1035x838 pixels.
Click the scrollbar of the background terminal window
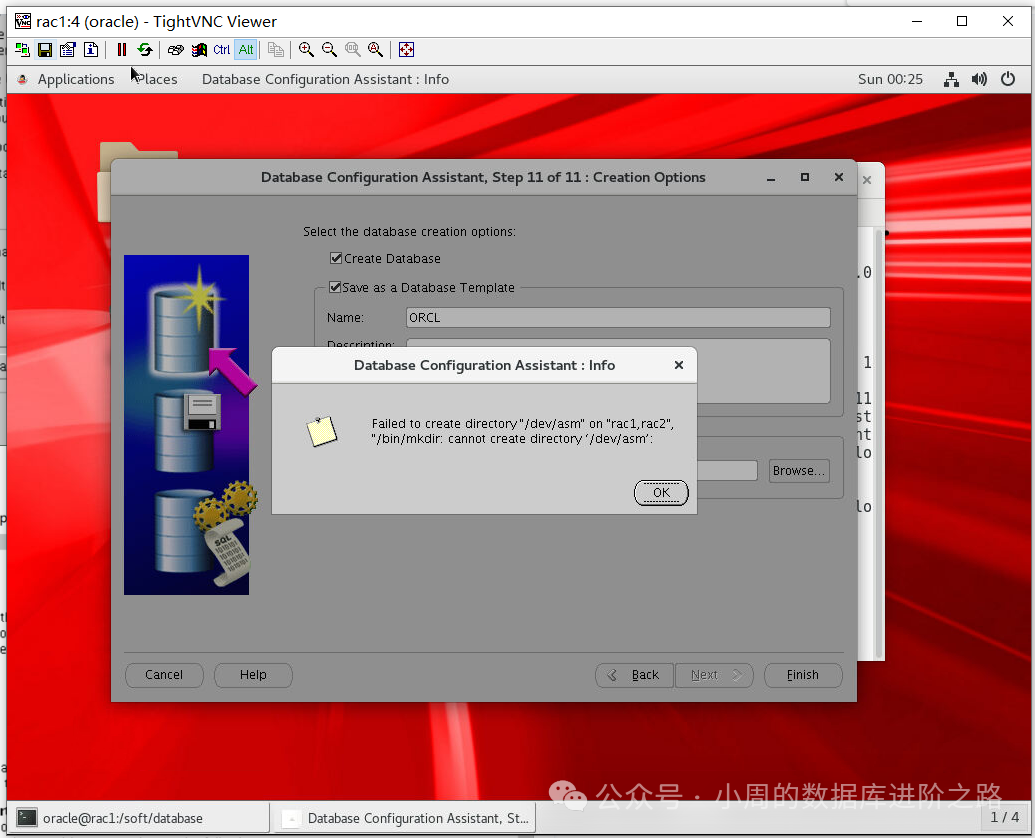point(879,443)
